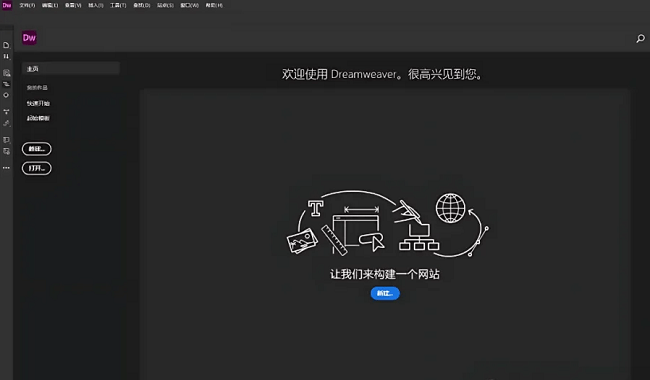Click the 让我们来构建一个网站 text
The image size is (650, 380).
(385, 274)
